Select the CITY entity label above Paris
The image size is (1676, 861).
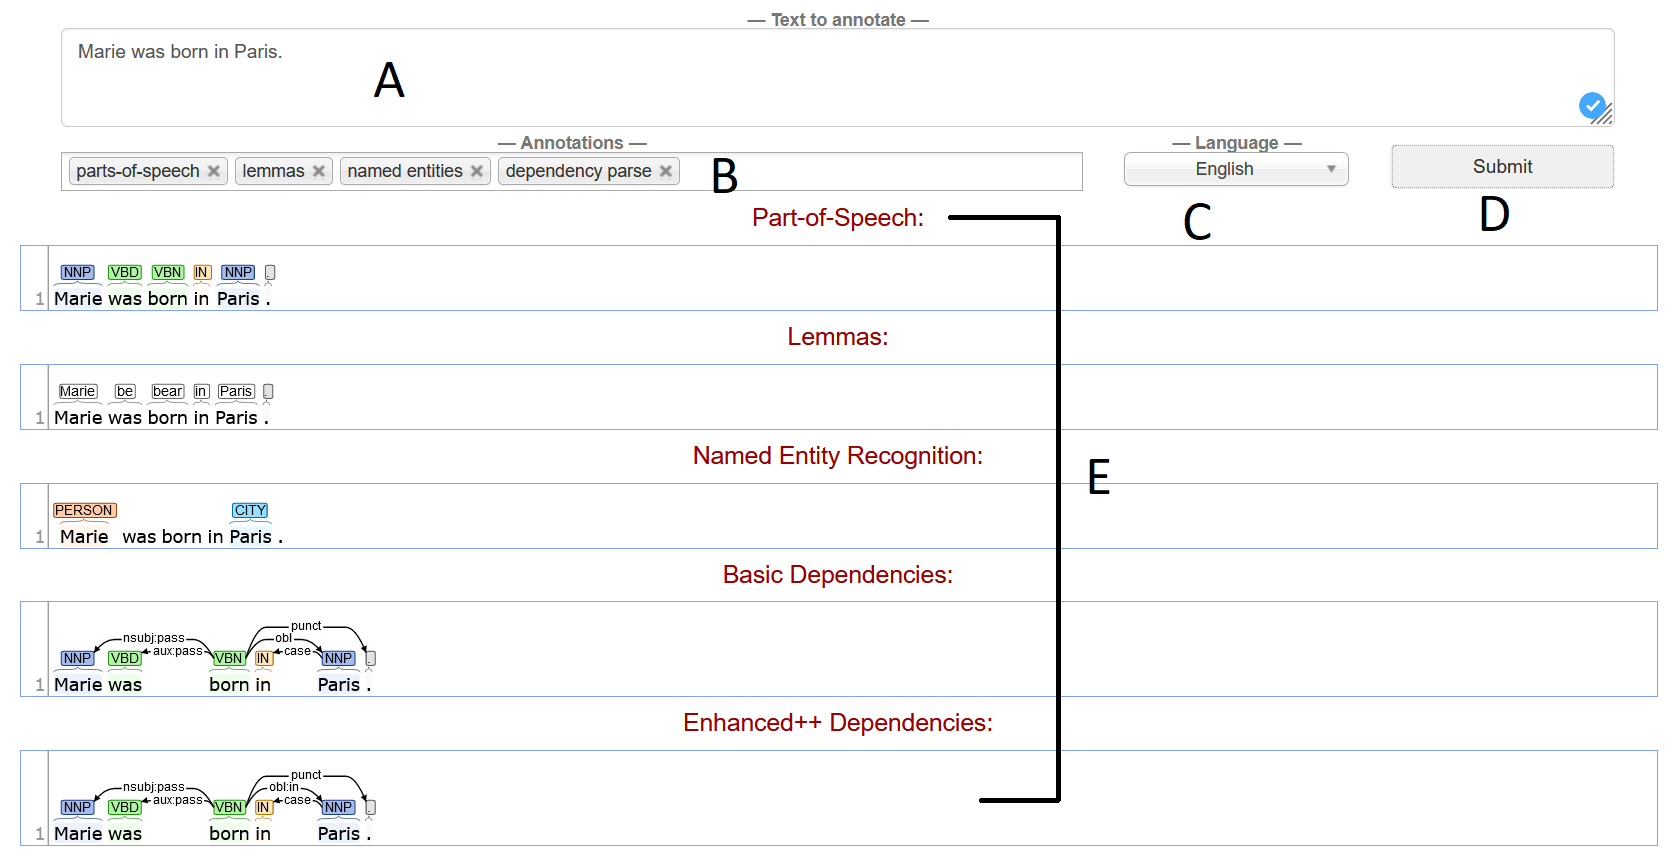point(250,510)
